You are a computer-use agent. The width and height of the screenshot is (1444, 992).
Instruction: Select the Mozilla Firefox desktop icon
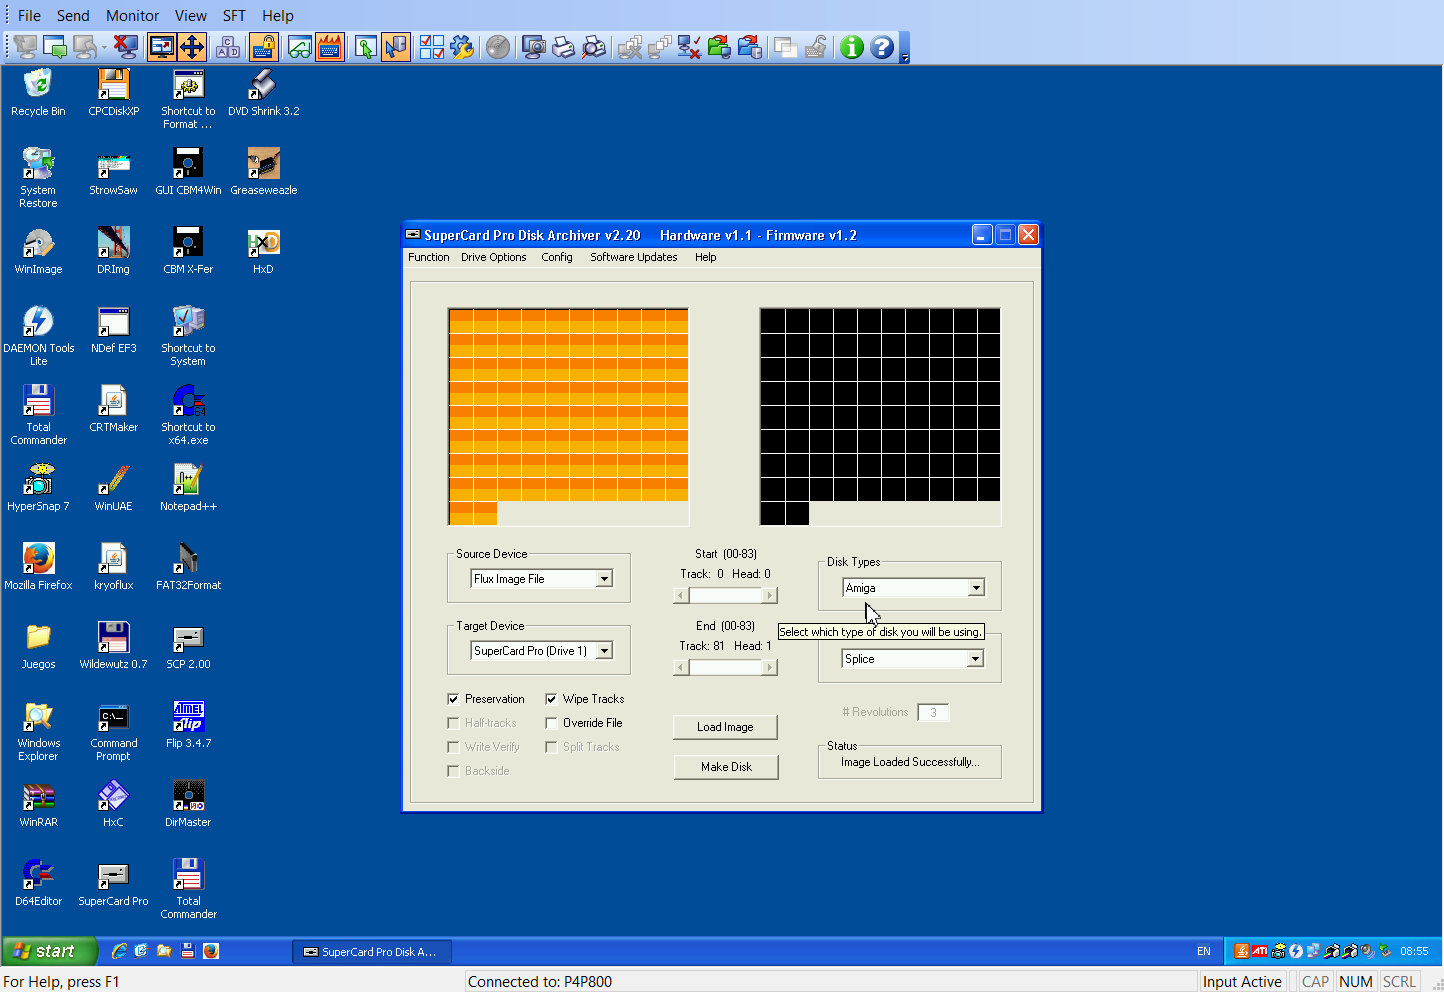point(38,566)
